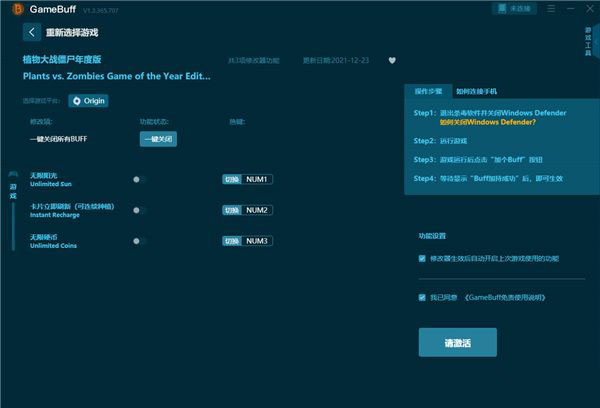
Task: Click the 请激活 activate button
Action: [457, 343]
